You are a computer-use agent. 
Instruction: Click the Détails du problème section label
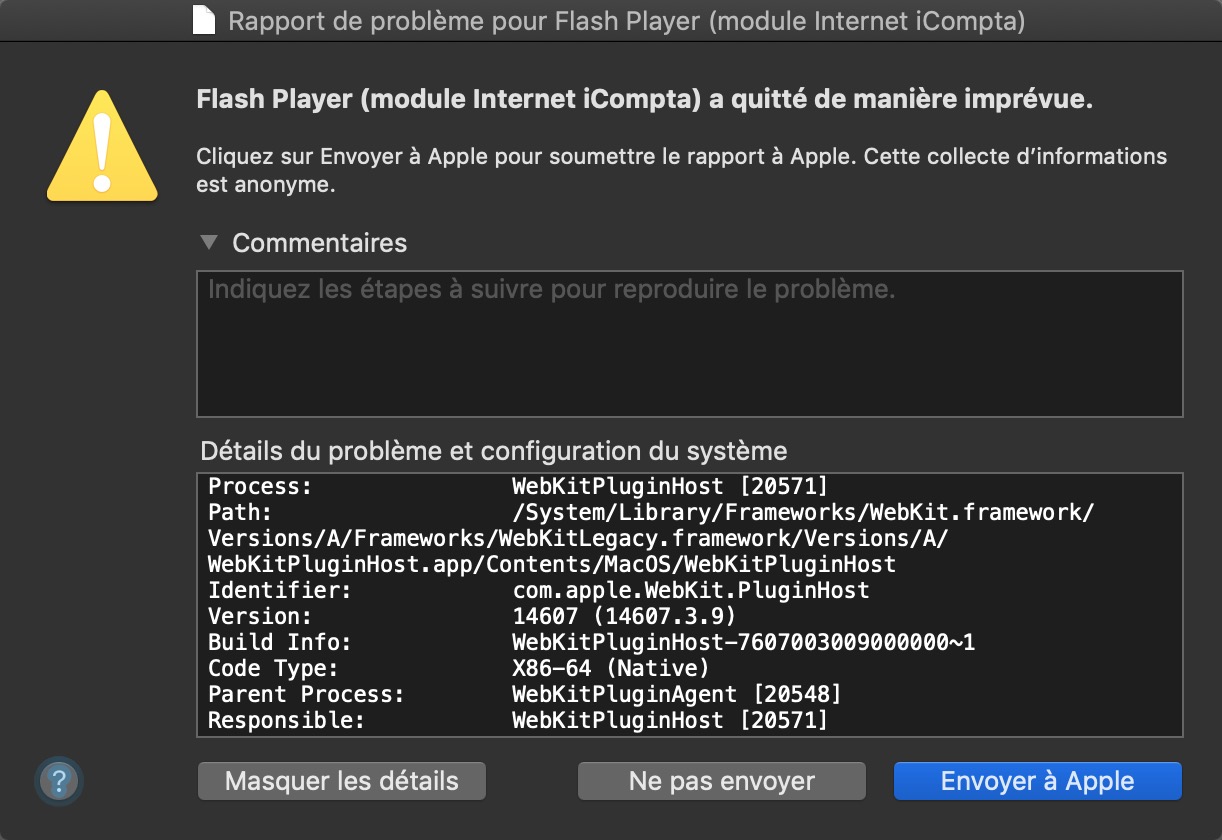click(x=494, y=450)
